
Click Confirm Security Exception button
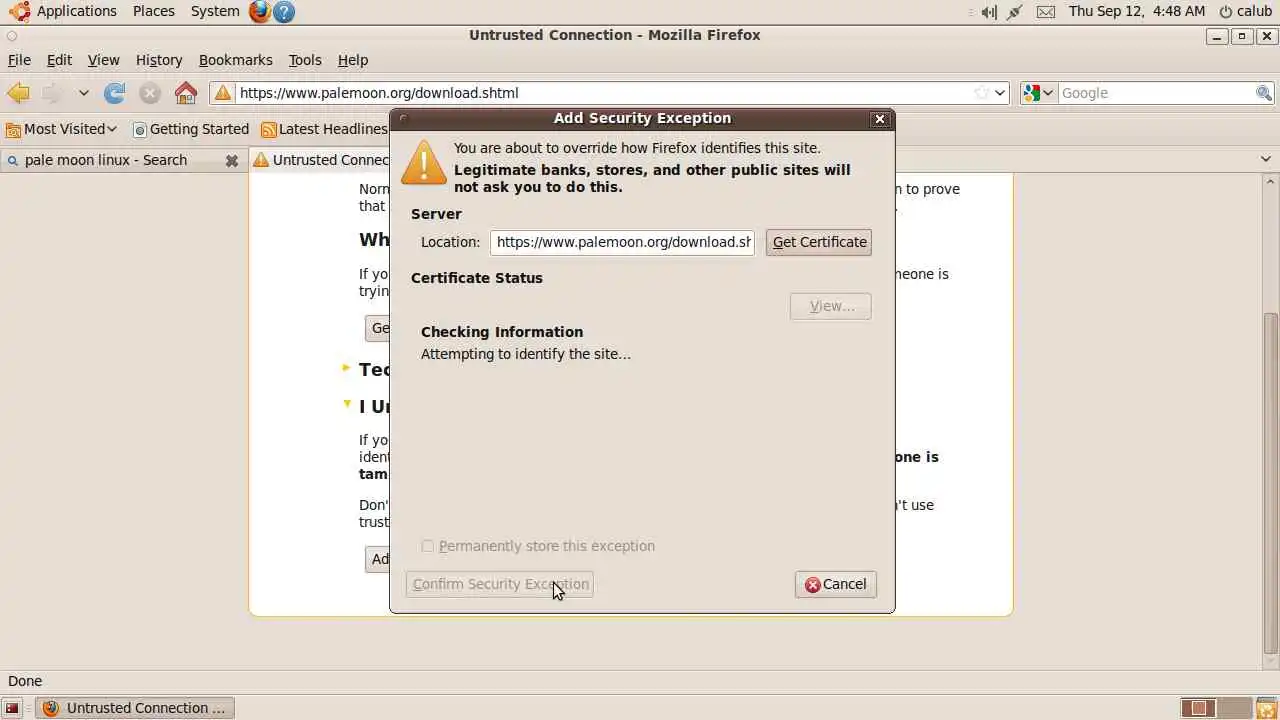500,584
